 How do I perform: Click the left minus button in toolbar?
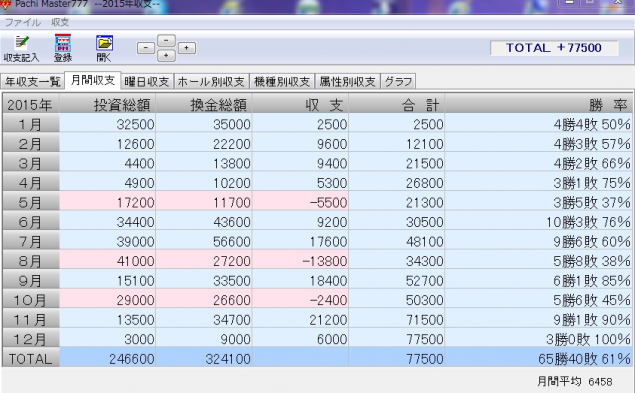(x=146, y=48)
